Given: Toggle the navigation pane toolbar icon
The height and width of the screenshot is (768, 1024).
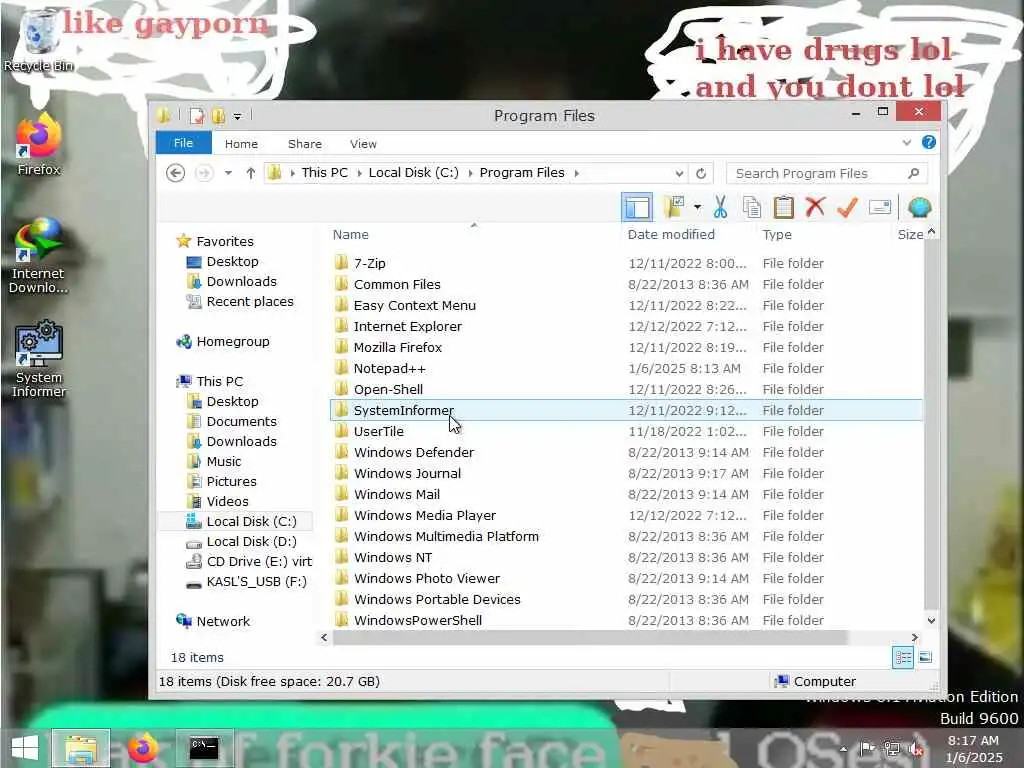Looking at the screenshot, I should click(637, 207).
